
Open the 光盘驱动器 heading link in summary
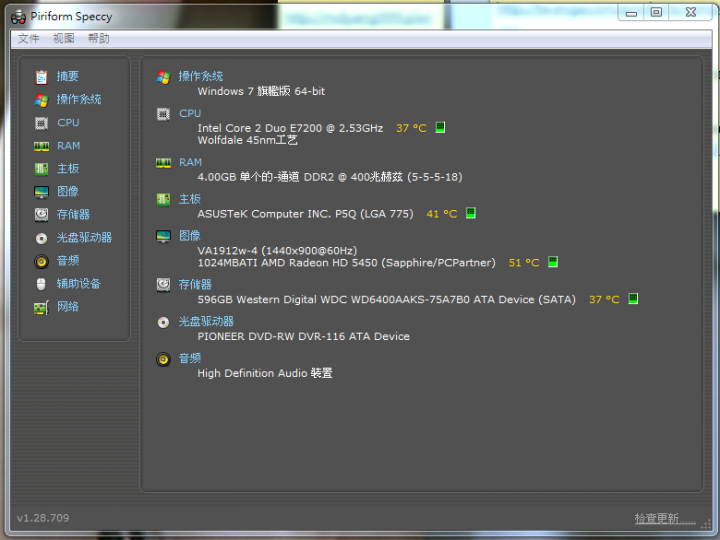pos(206,322)
